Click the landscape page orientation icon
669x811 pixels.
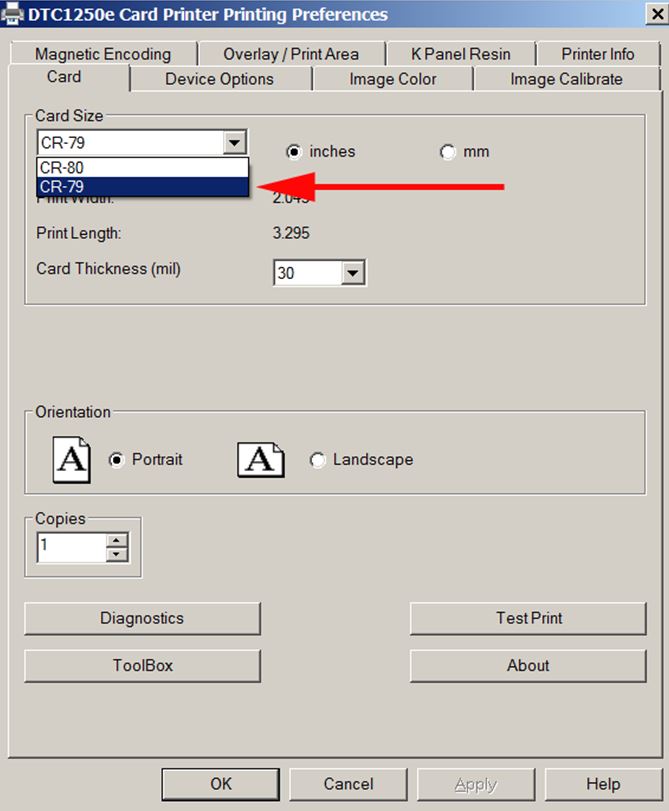tap(260, 460)
